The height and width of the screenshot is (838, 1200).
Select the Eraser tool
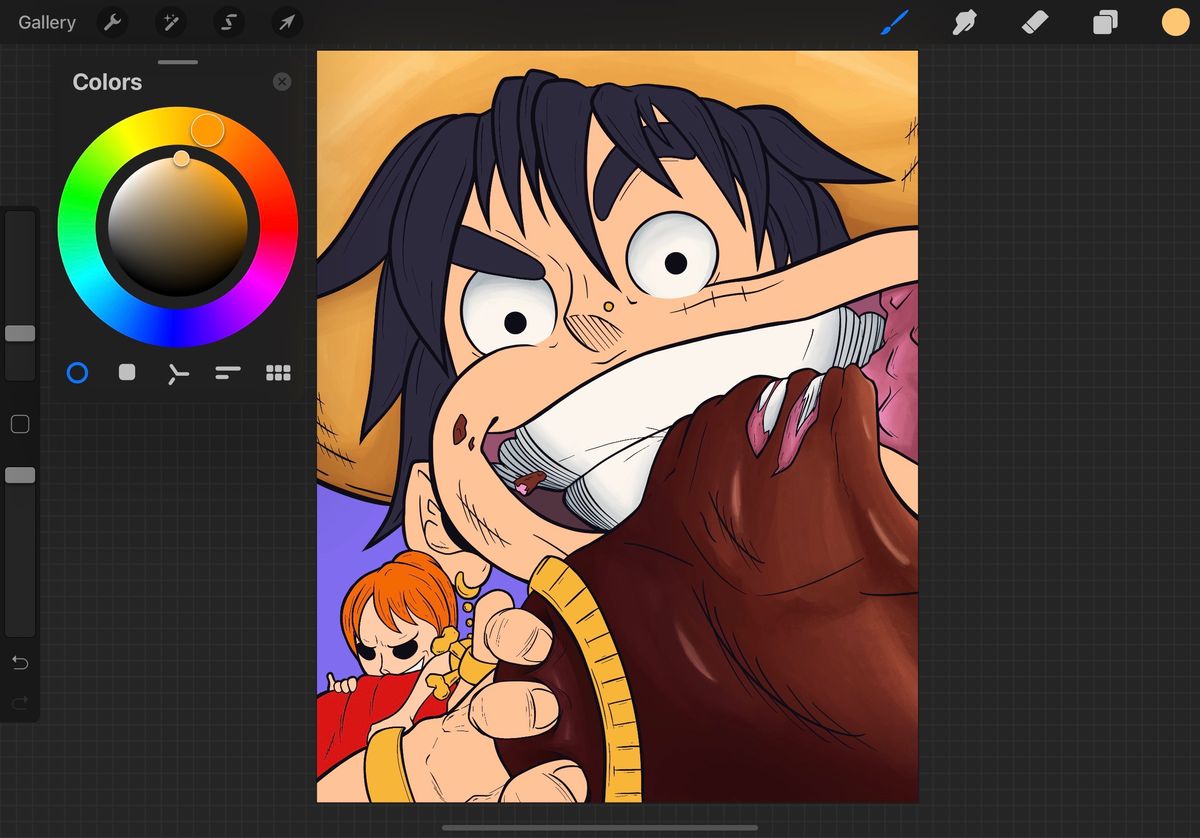click(1035, 22)
